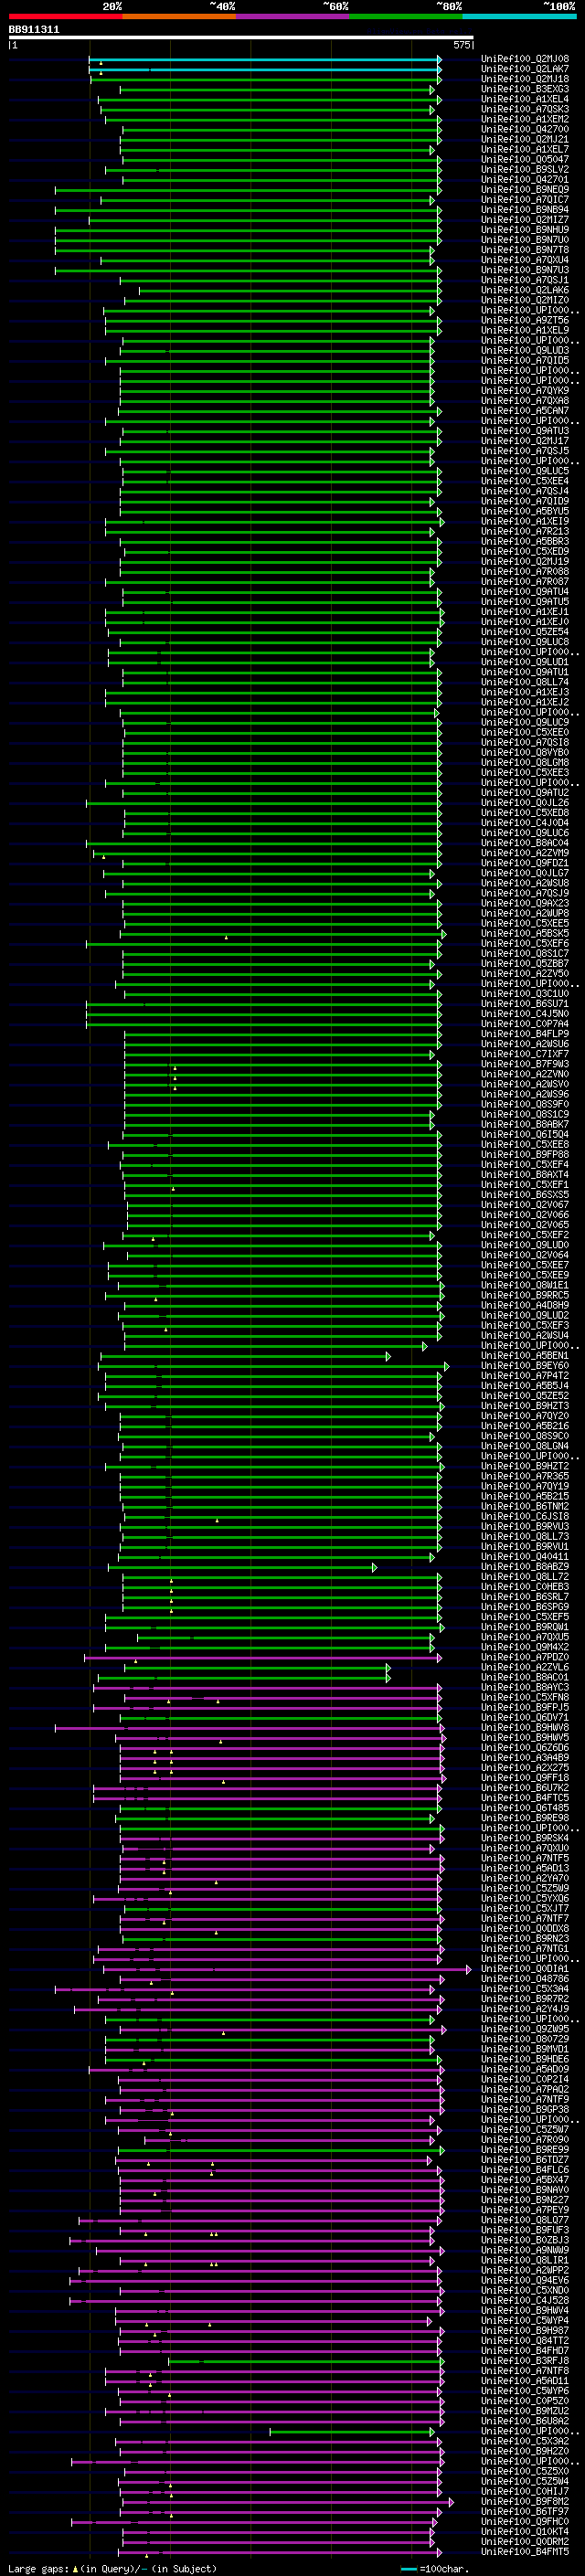This screenshot has height=2576, width=585.
Task: Select hit label UniRef100_A4D8H9
Action: pos(525,1305)
